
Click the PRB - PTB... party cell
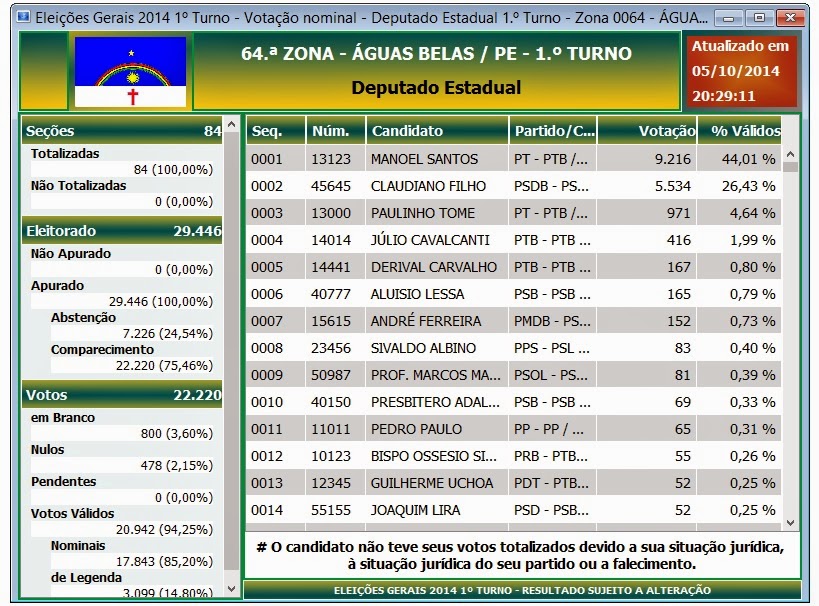(x=551, y=456)
